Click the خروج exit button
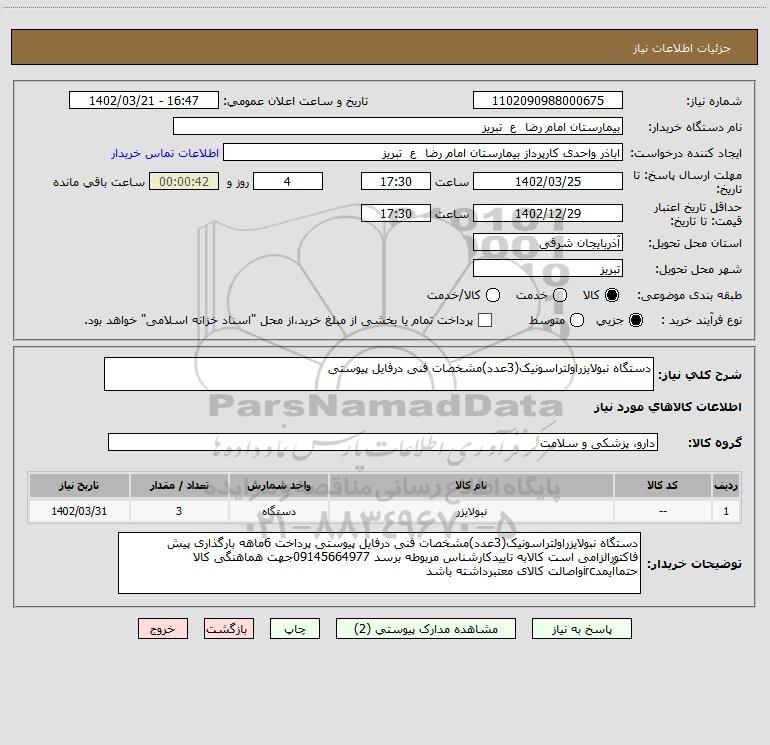This screenshot has height=745, width=770. tap(163, 629)
